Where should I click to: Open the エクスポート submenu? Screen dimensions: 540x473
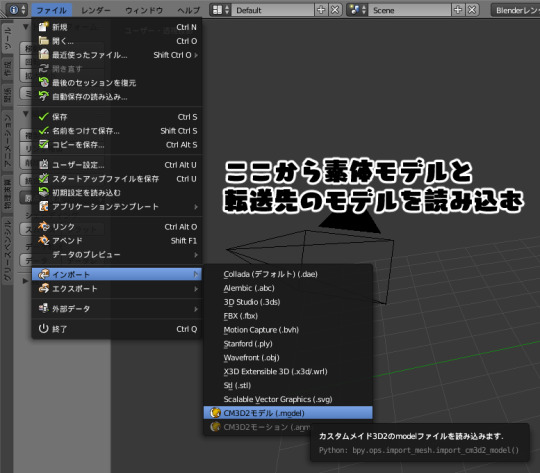tap(117, 288)
